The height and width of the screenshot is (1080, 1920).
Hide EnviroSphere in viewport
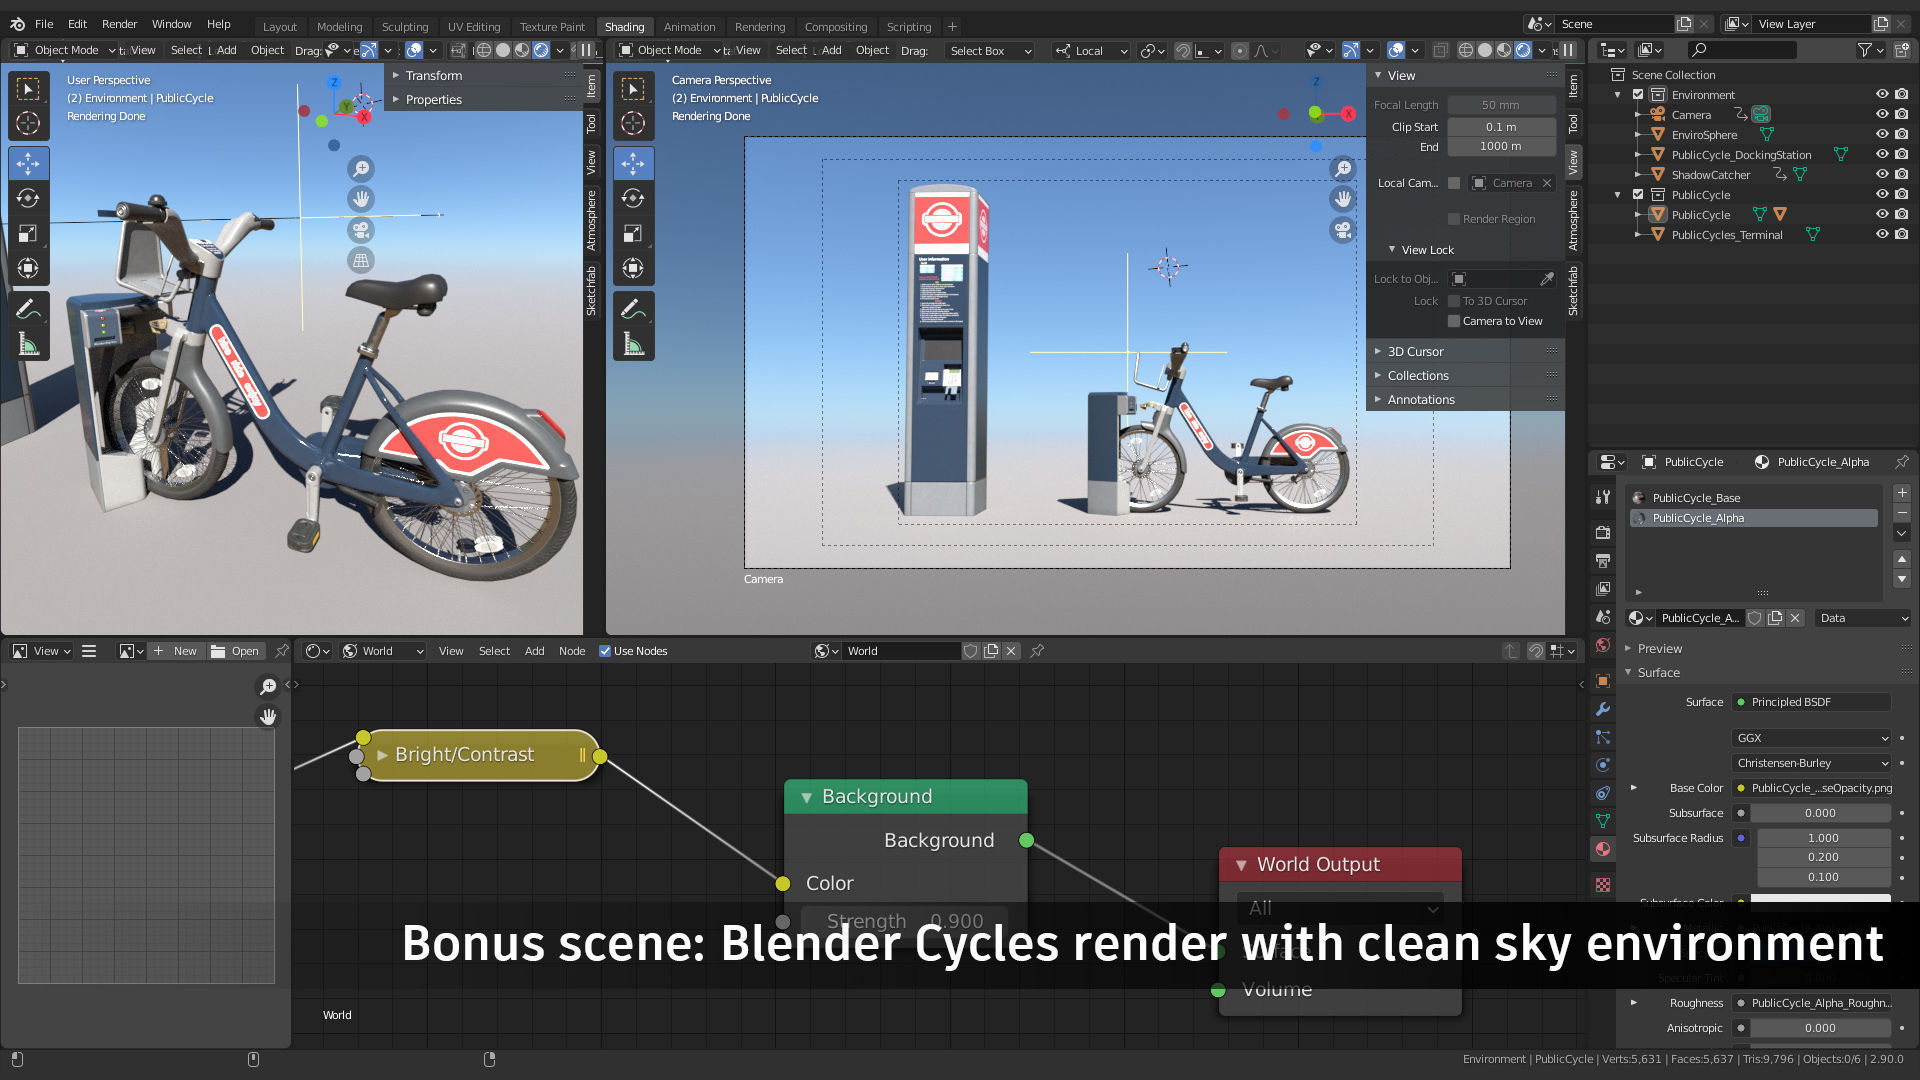pyautogui.click(x=1881, y=134)
